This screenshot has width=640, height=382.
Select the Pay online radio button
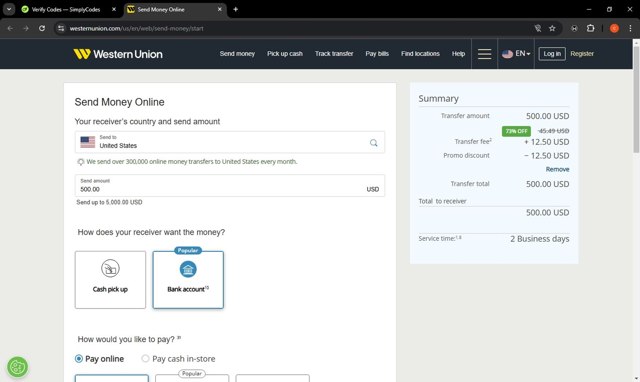[x=79, y=359]
